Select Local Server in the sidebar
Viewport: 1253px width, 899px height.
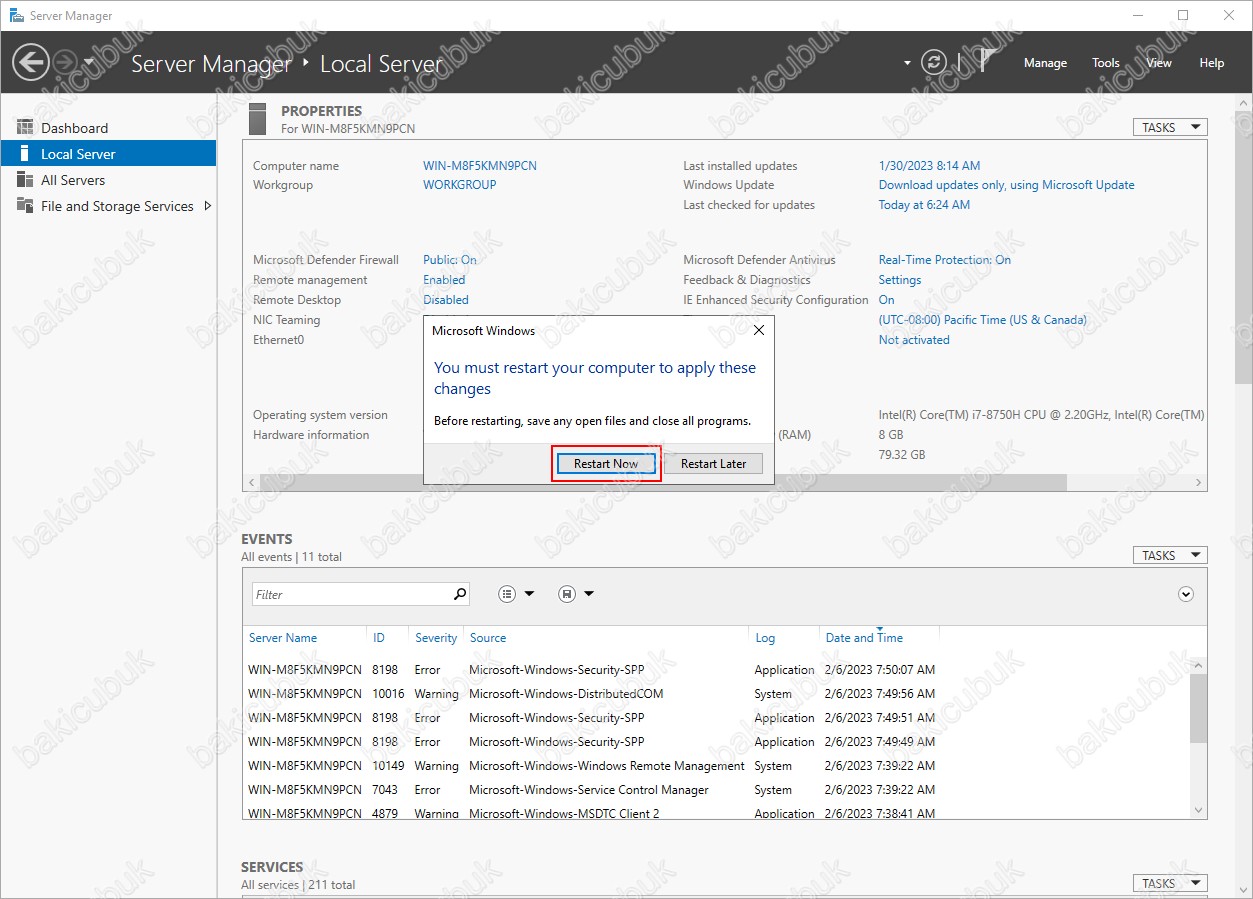coord(108,154)
